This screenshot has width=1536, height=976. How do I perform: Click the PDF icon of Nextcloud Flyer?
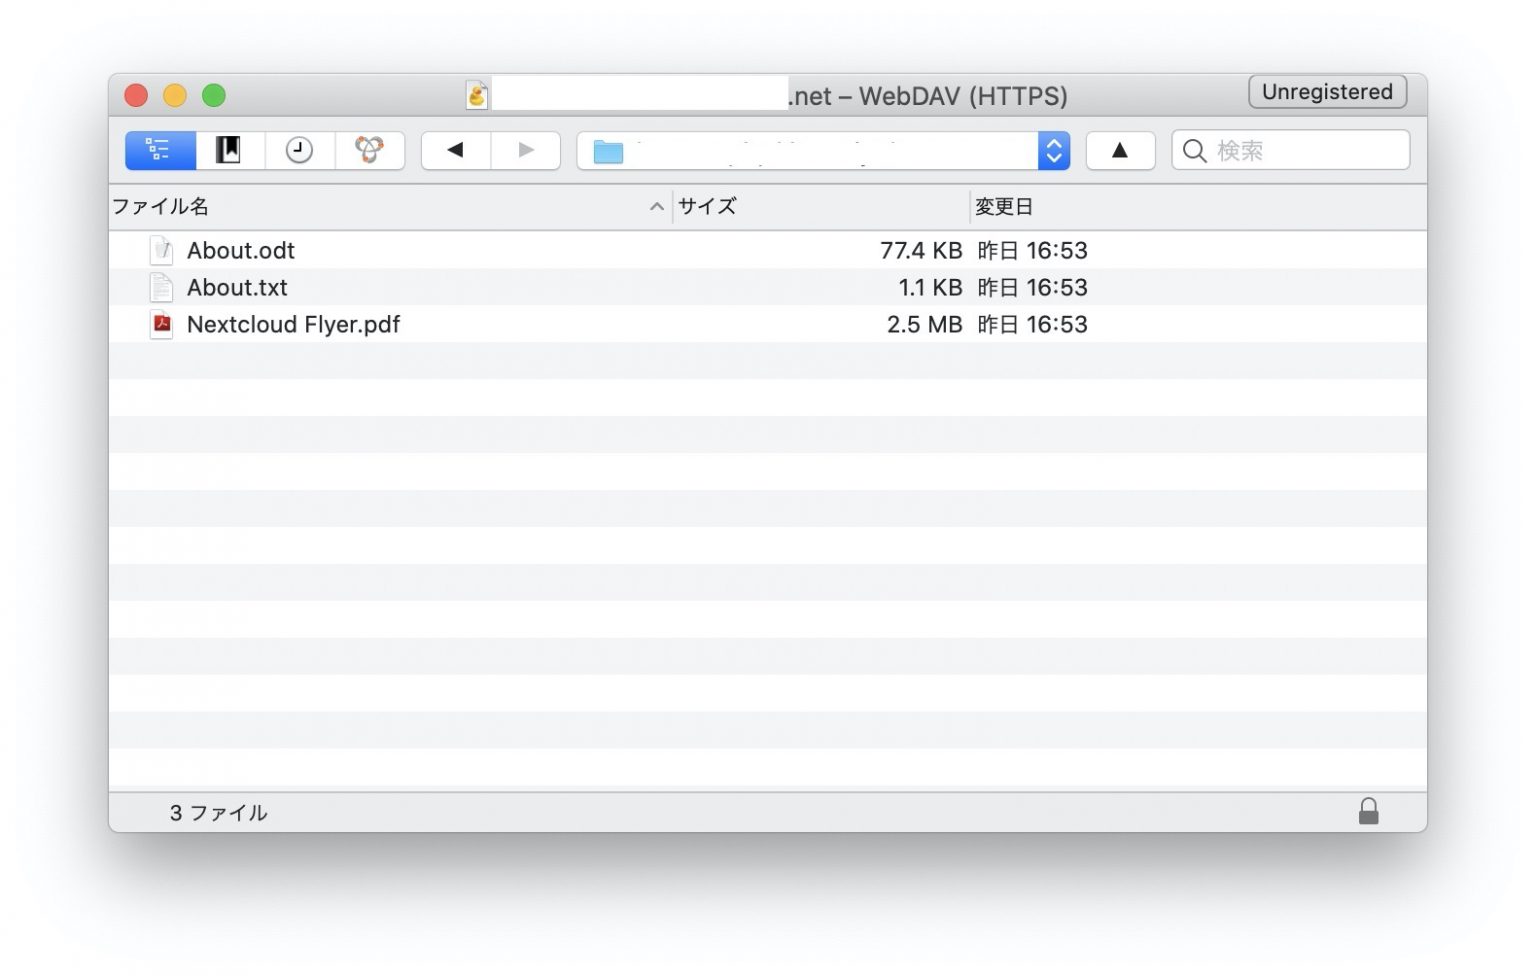[161, 325]
